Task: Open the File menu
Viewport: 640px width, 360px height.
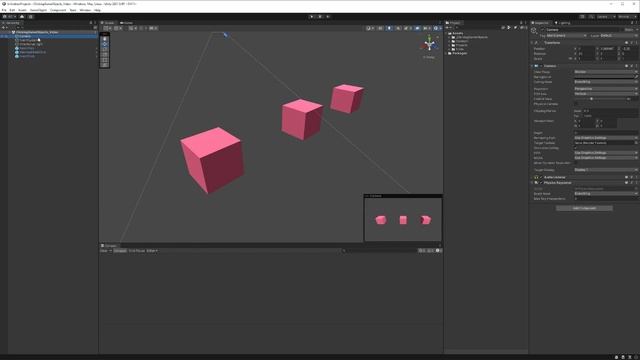Action: click(x=4, y=10)
